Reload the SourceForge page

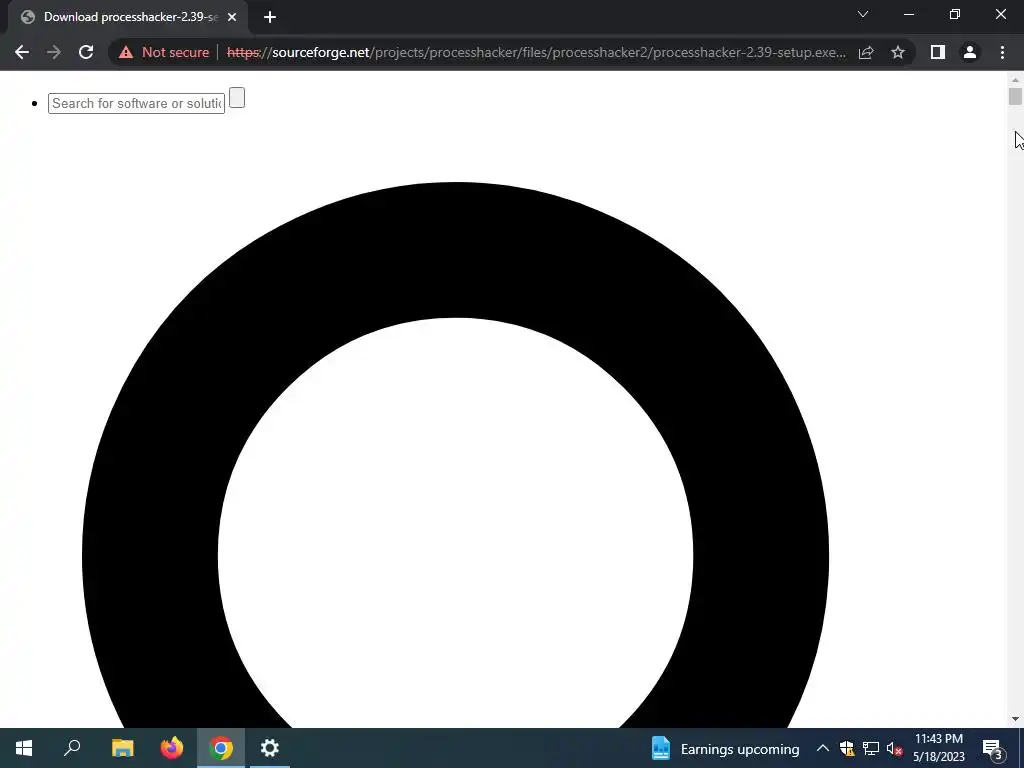pyautogui.click(x=86, y=52)
